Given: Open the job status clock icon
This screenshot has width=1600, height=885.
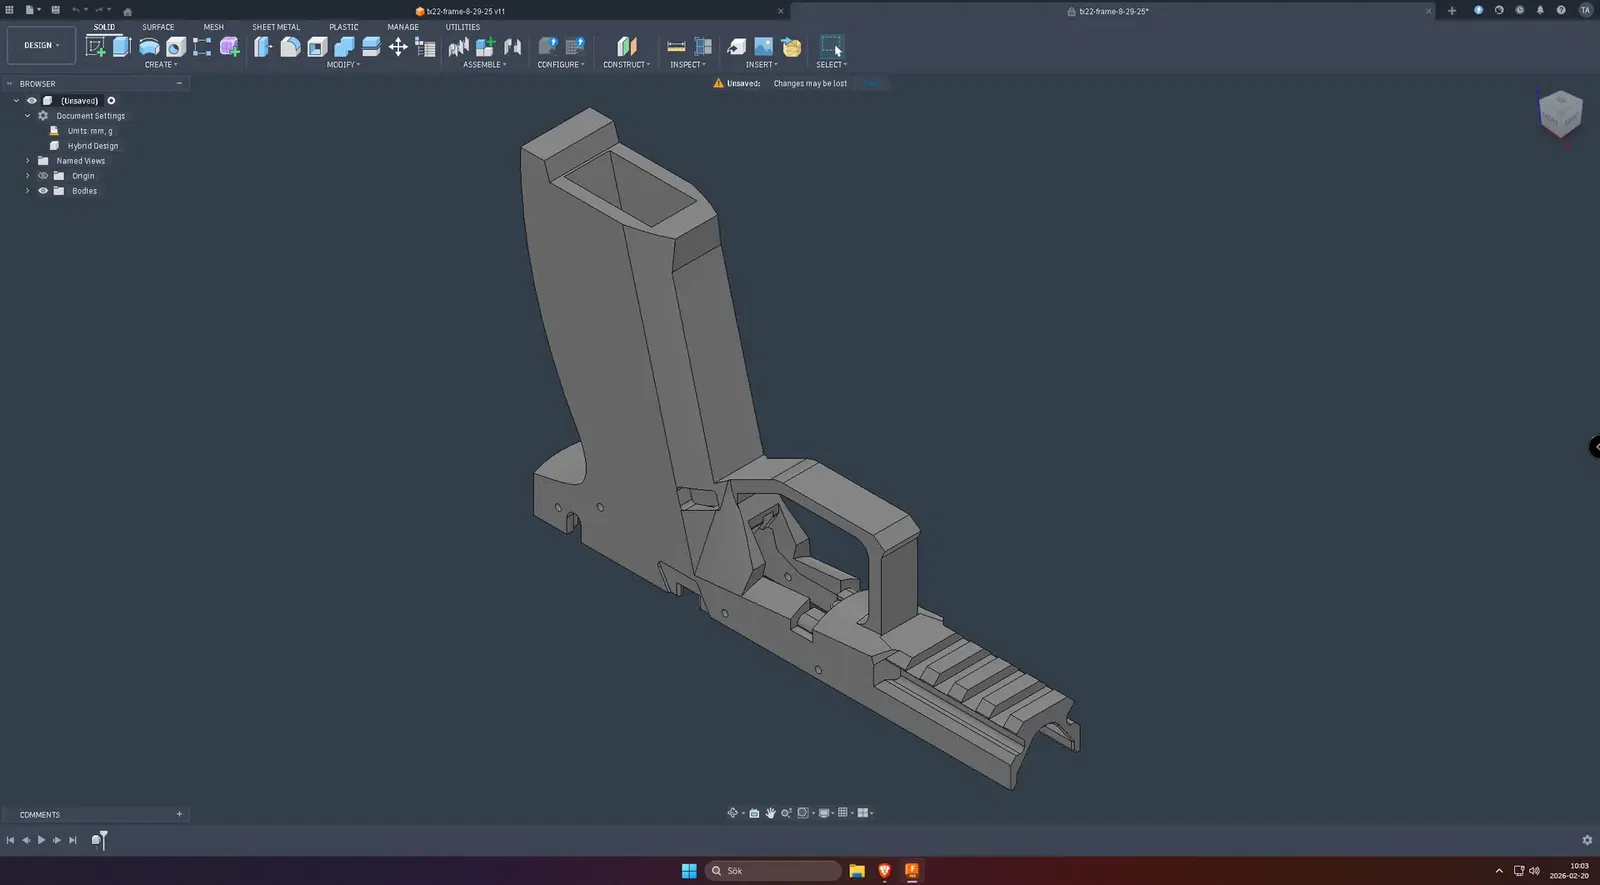Looking at the screenshot, I should (1519, 10).
